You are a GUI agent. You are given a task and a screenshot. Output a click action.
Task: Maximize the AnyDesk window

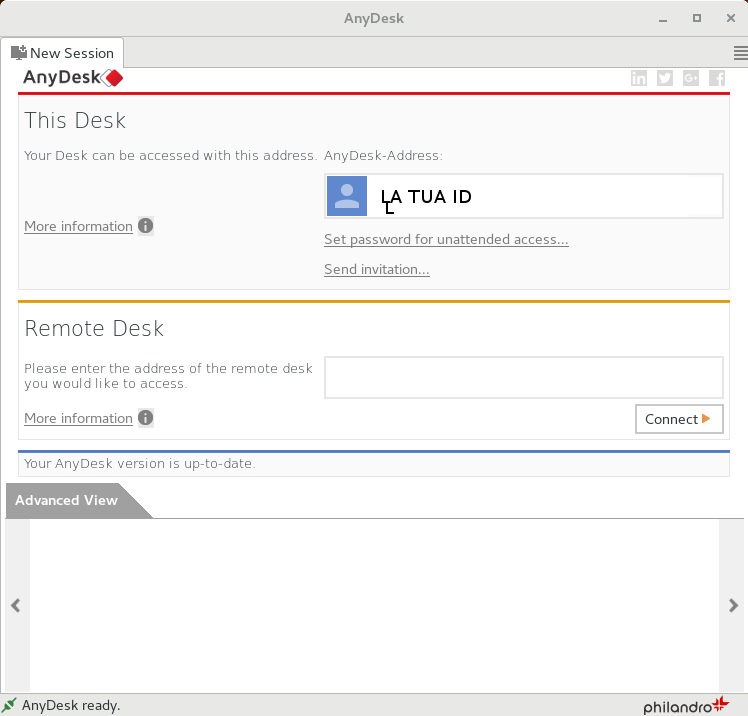point(697,18)
